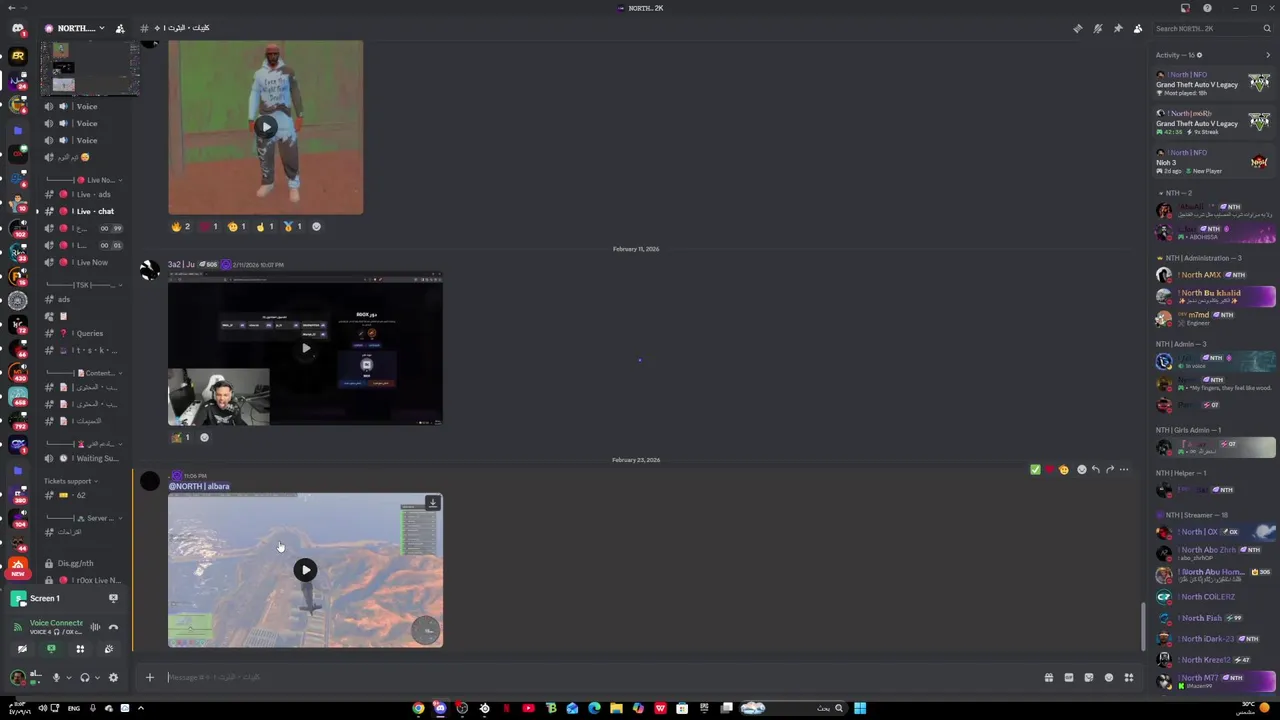Viewport: 1280px width, 720px height.
Task: Open the Live - ads channel
Action: [x=85, y=194]
